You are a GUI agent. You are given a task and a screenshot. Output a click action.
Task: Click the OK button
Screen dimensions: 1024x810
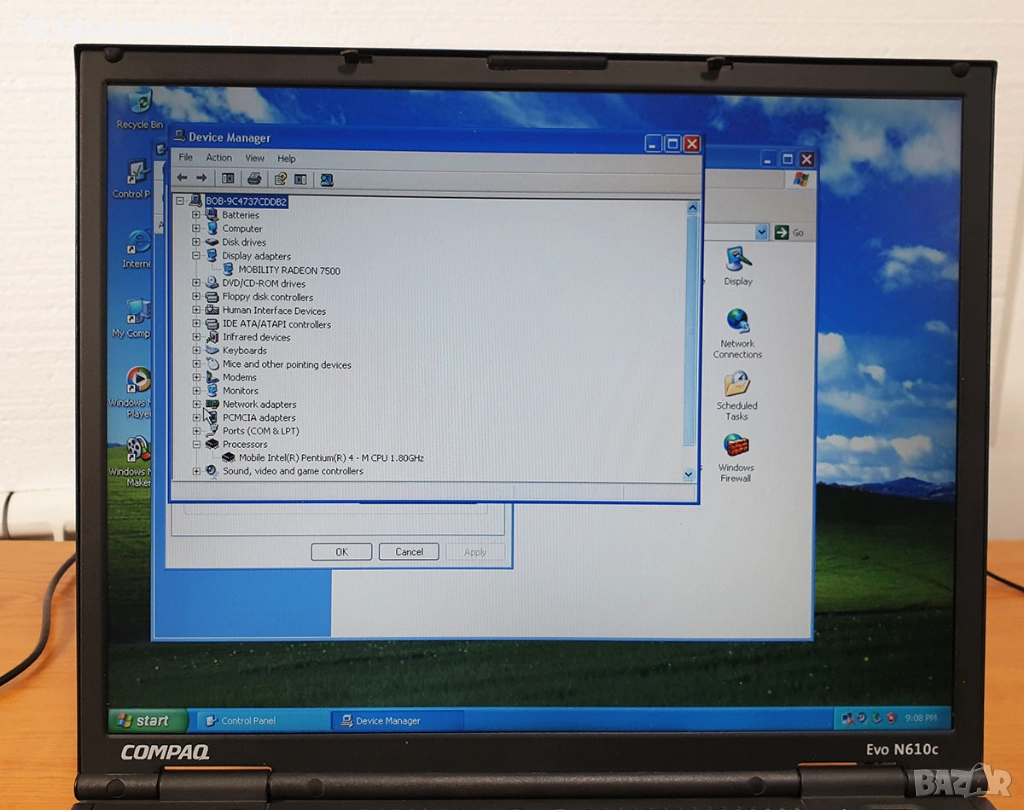pos(341,552)
